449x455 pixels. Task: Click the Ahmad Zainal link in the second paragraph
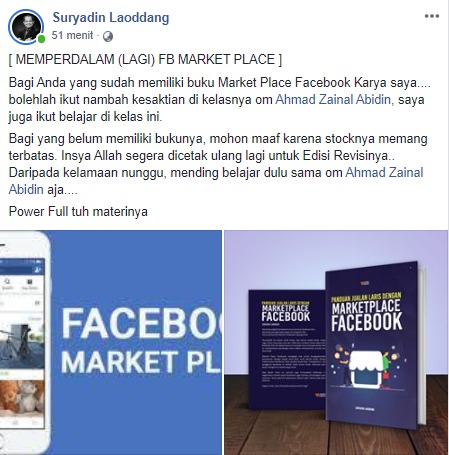click(384, 173)
